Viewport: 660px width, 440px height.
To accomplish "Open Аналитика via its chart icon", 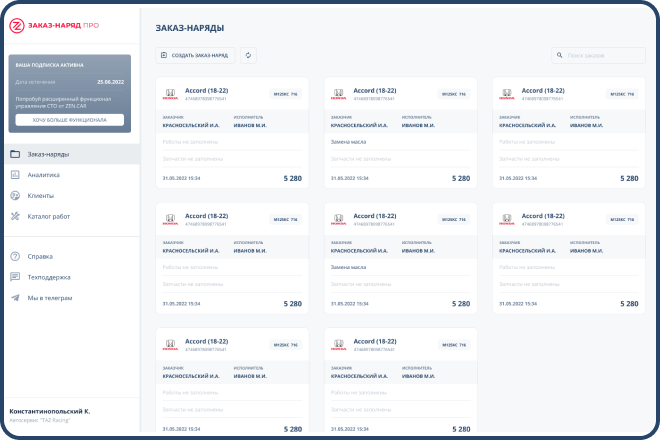I will tap(15, 174).
